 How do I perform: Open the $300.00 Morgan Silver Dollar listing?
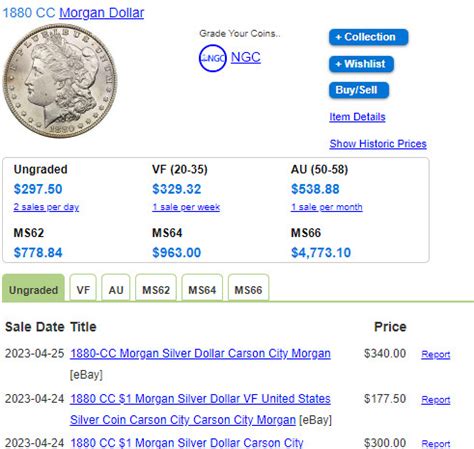(187, 443)
